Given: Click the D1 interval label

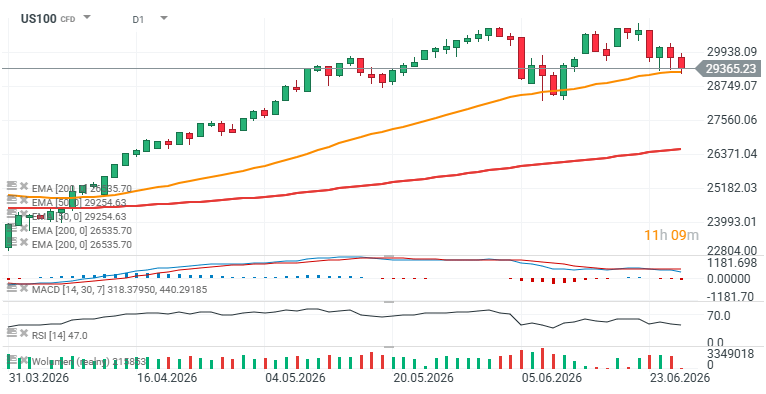Looking at the screenshot, I should pyautogui.click(x=138, y=20).
